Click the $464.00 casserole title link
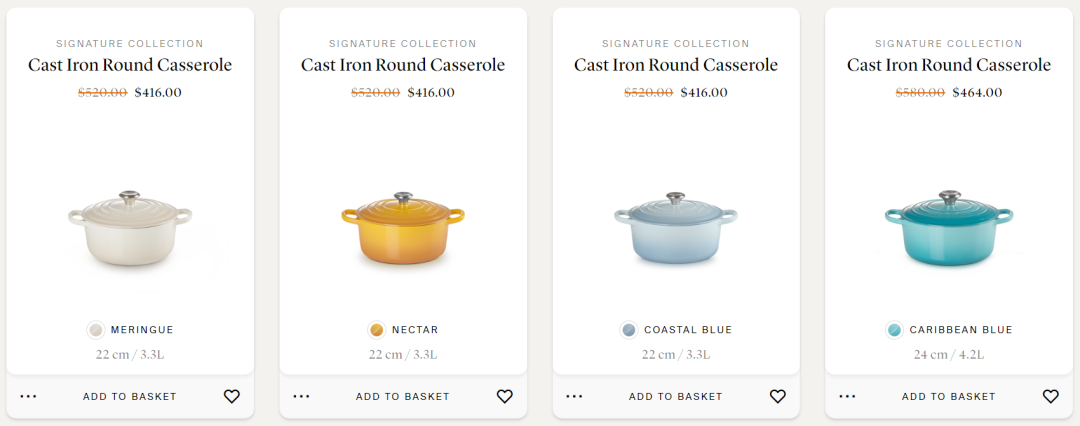Viewport: 1080px width, 426px height. pyautogui.click(x=949, y=65)
